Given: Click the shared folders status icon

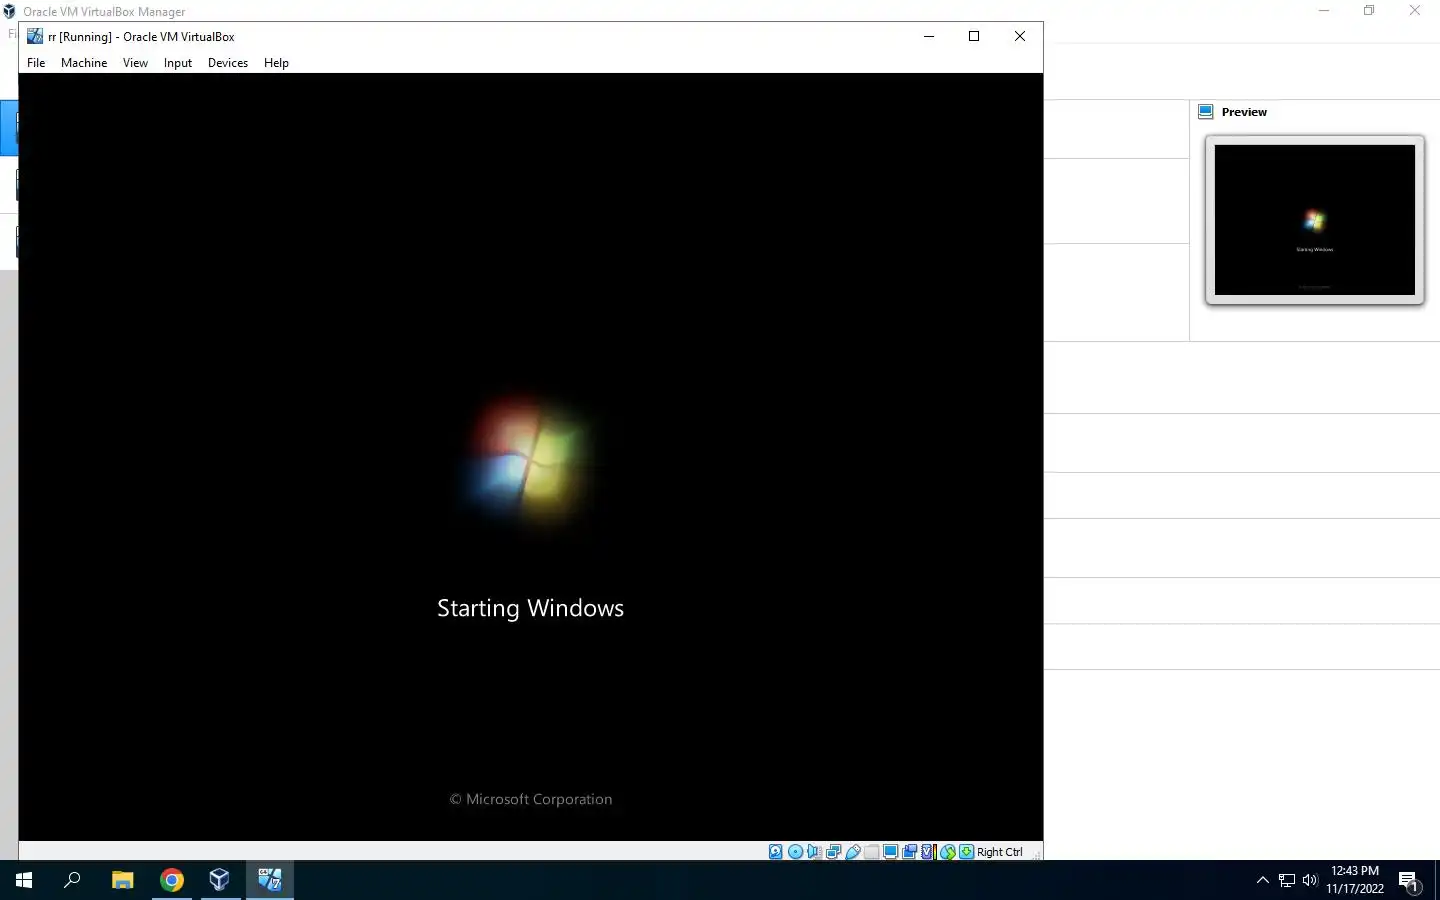Looking at the screenshot, I should click(x=871, y=852).
